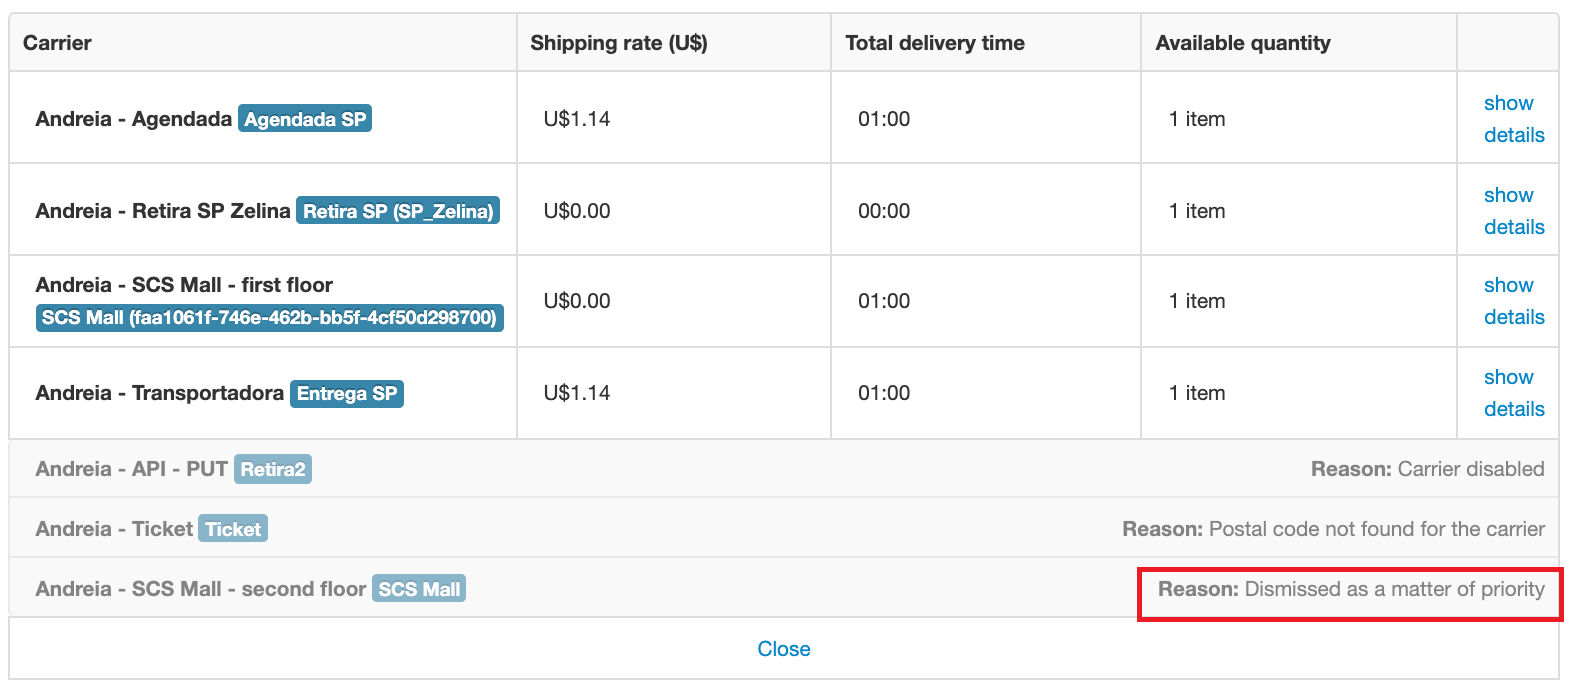Screen dimensions: 1570x690
Task: Show details for Retira SP Zelina carrier
Action: 1513,211
